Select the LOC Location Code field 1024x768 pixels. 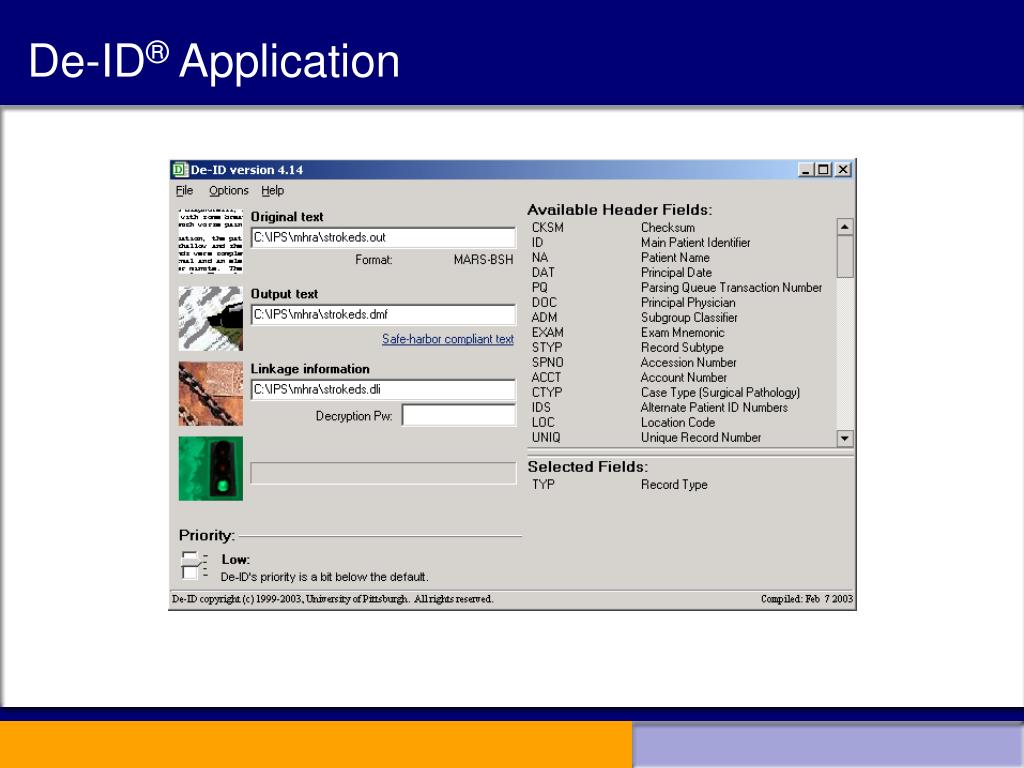pyautogui.click(x=677, y=423)
